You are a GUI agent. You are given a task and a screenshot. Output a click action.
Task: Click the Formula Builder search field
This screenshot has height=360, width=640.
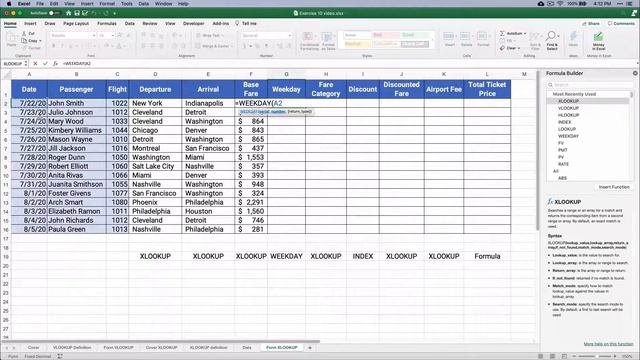click(589, 84)
